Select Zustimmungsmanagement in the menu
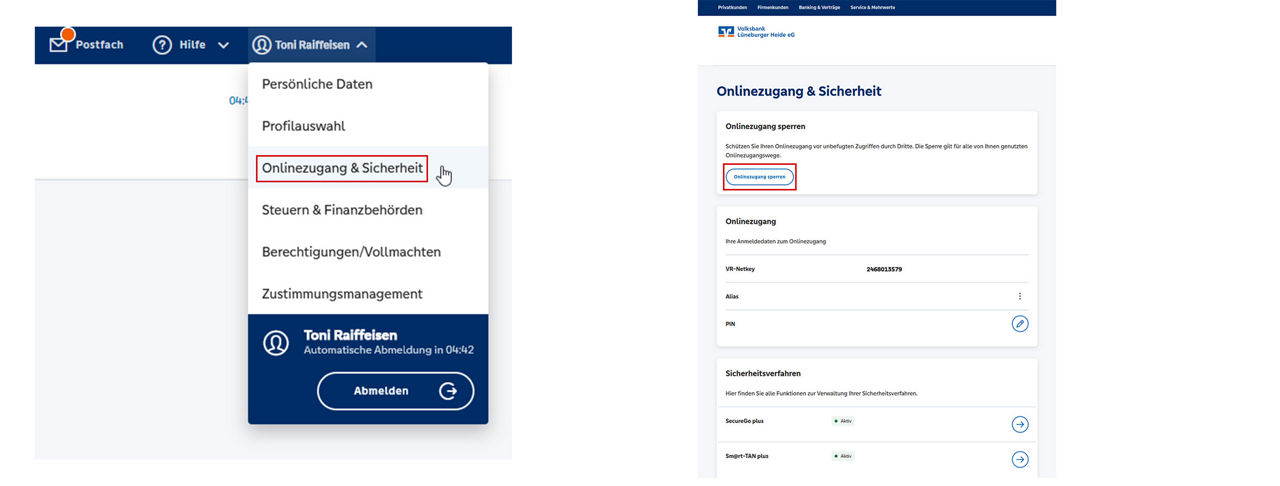Screen dimensions: 1280x486 [368, 294]
